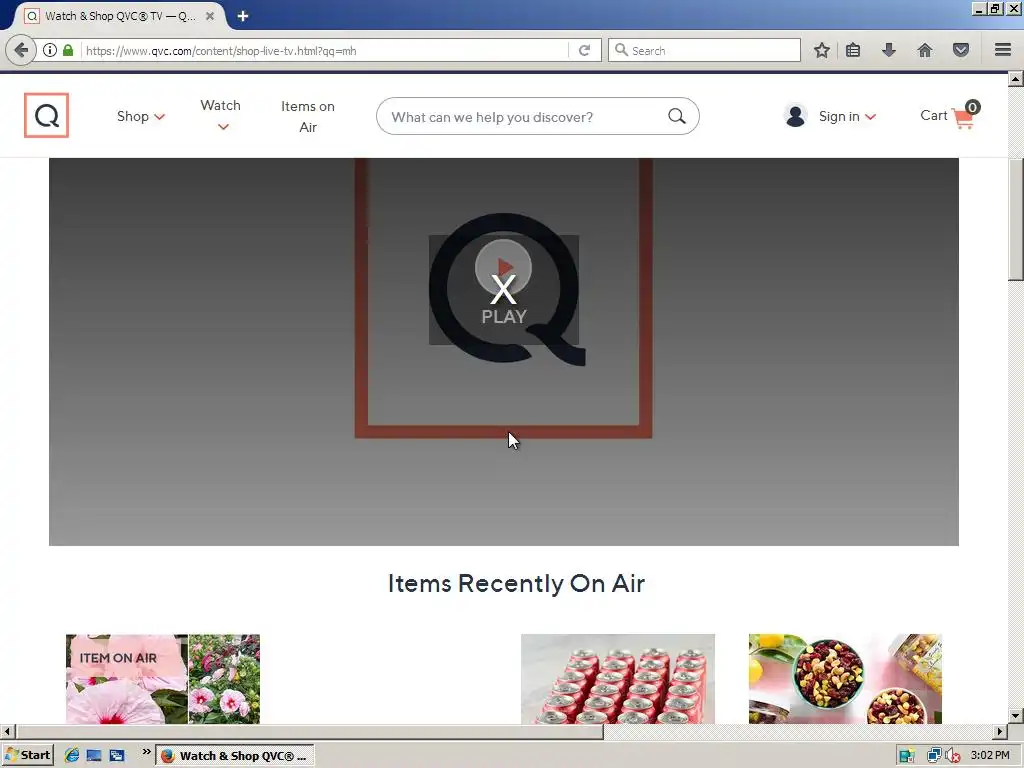This screenshot has width=1024, height=768.
Task: Show site information icon in address bar
Action: pos(50,50)
